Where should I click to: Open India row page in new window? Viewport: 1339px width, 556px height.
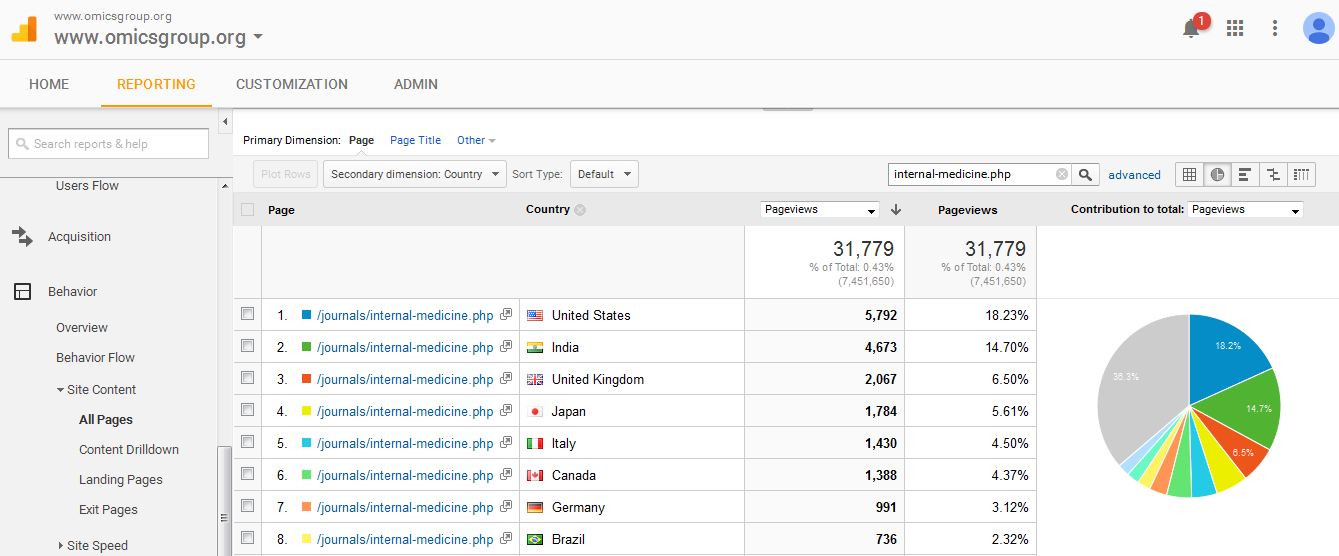point(506,346)
